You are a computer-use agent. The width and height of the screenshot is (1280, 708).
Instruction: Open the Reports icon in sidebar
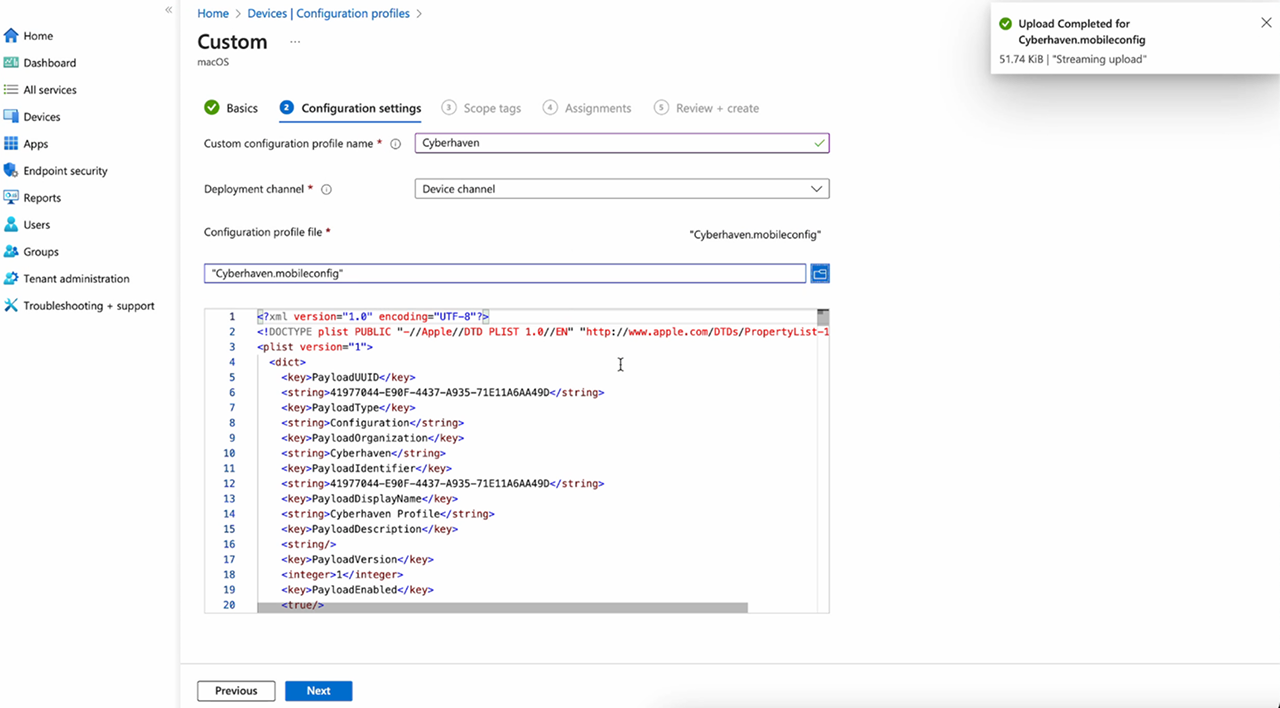pos(11,198)
